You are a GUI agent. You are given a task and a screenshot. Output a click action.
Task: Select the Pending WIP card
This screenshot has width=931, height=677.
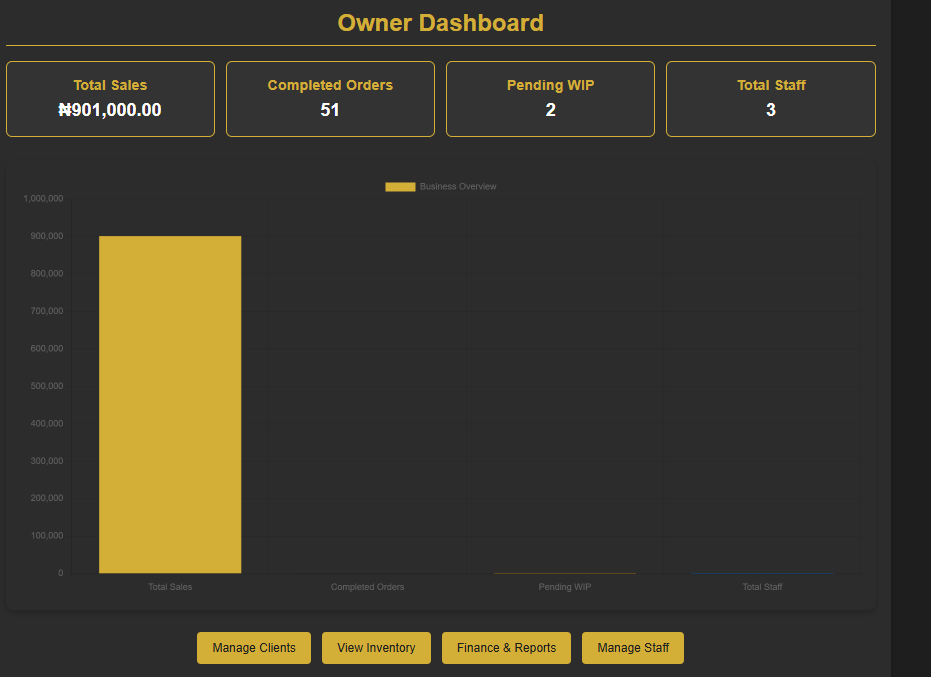550,98
